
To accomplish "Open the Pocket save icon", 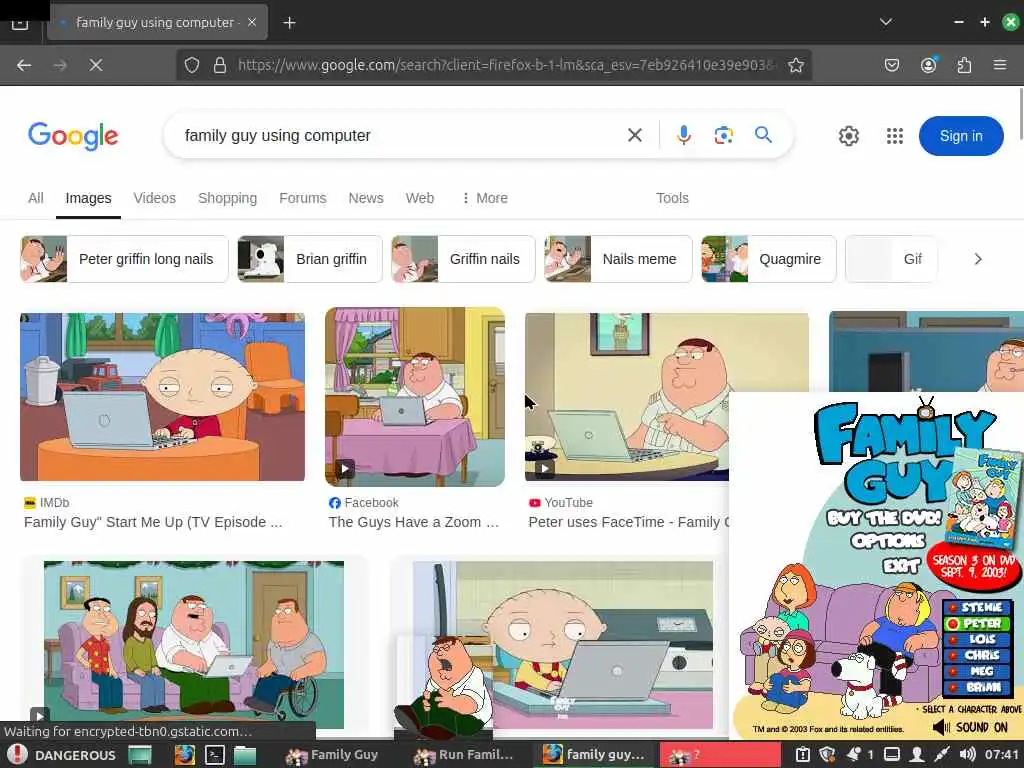I will coord(891,65).
